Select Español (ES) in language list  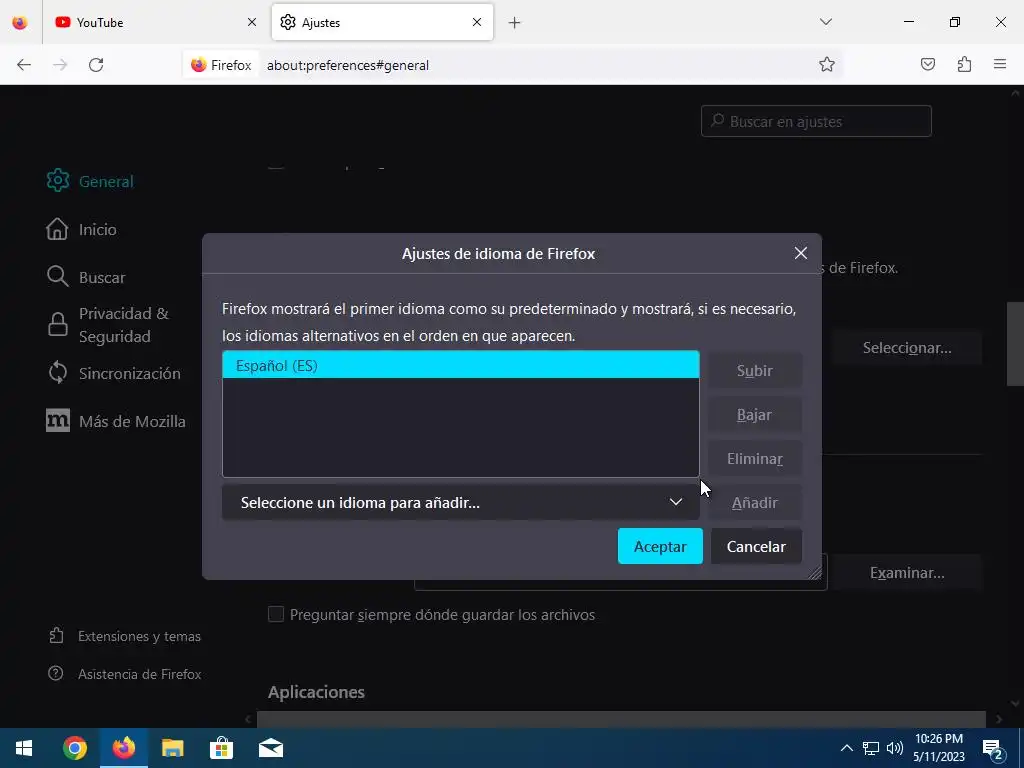pyautogui.click(x=460, y=365)
